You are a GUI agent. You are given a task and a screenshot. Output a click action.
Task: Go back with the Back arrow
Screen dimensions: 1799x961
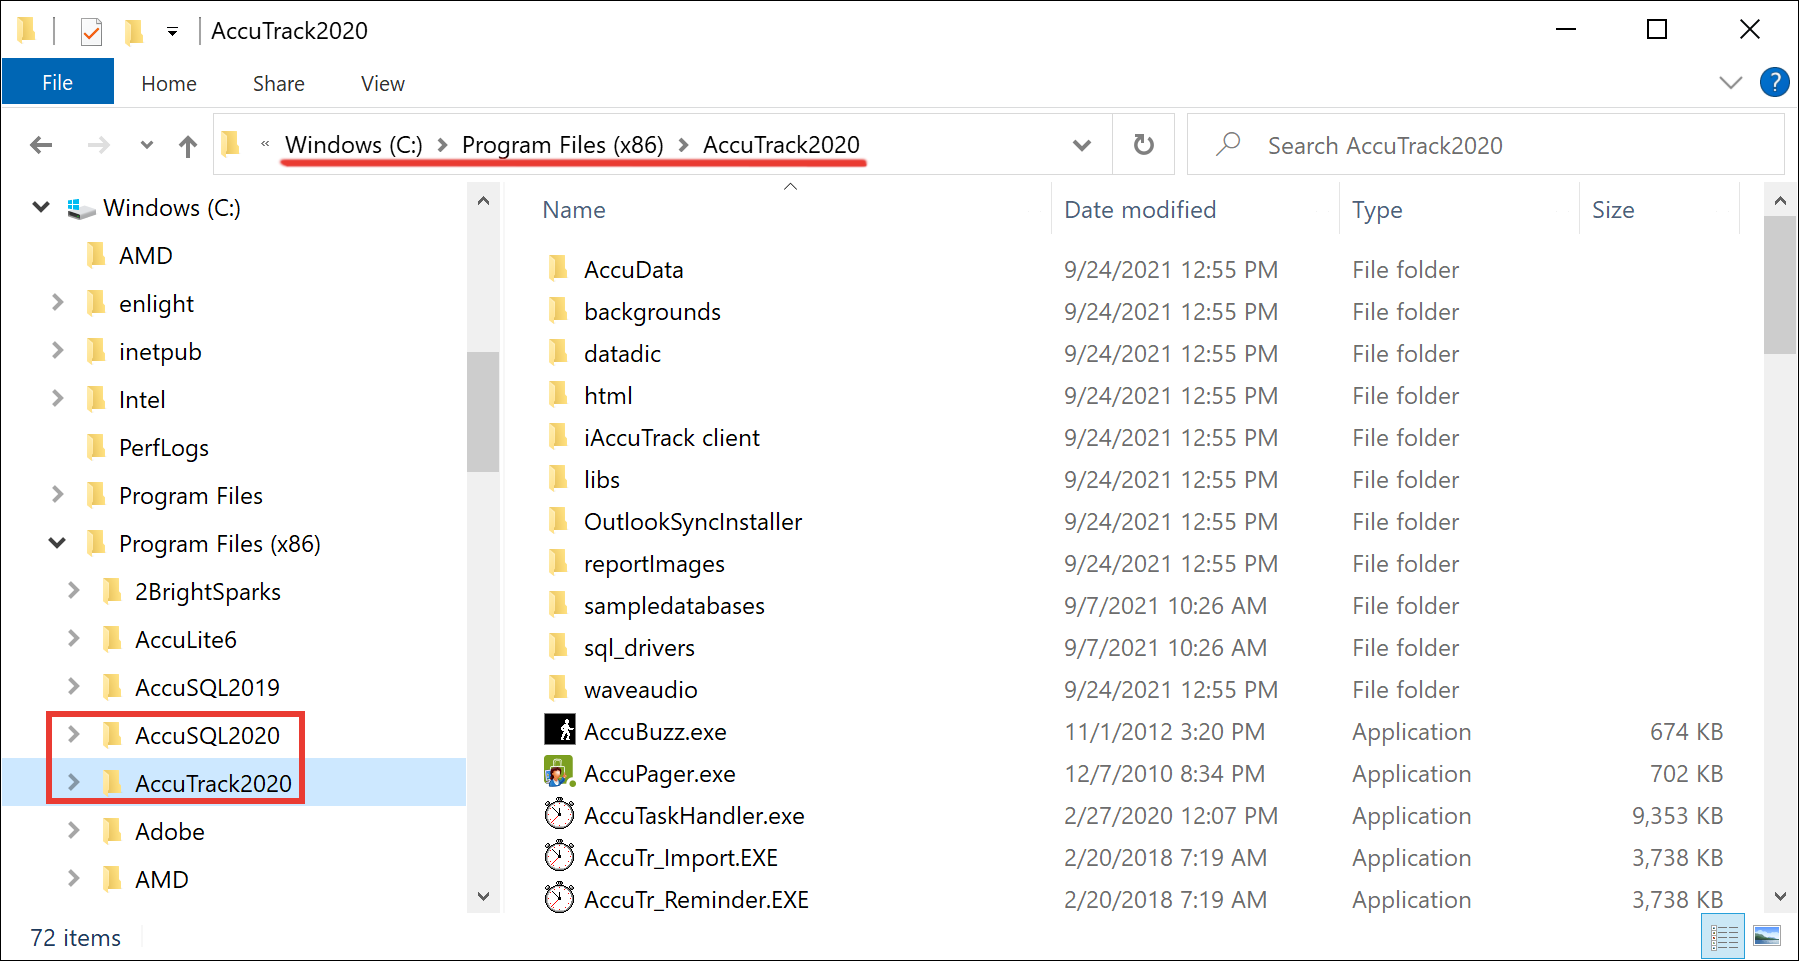(41, 146)
